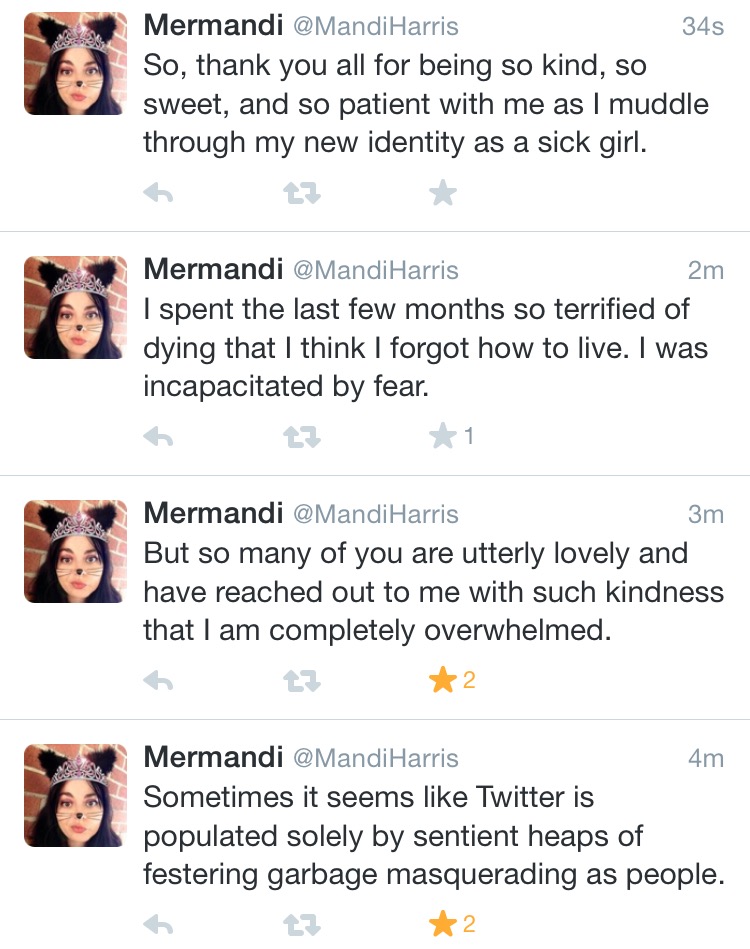The image size is (750, 949).
Task: Favorite the "thank you all" tweet
Action: click(442, 192)
